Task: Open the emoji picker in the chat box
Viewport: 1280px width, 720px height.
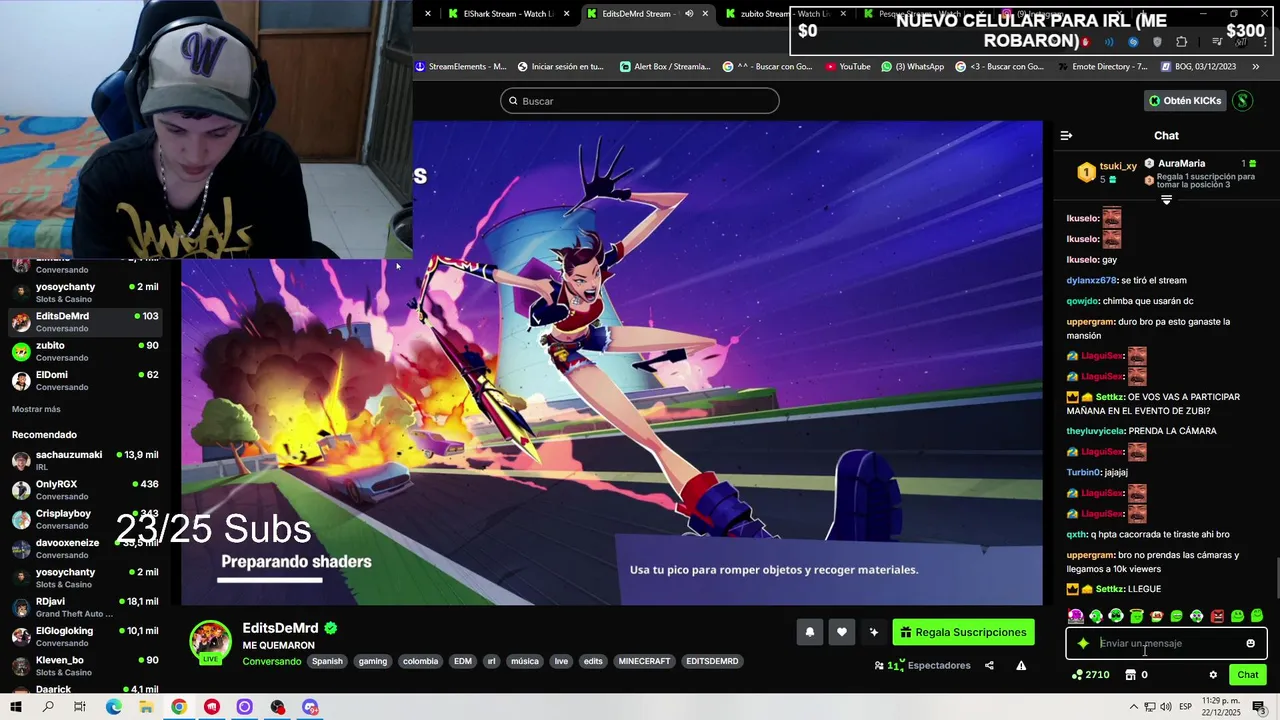Action: tap(1250, 643)
